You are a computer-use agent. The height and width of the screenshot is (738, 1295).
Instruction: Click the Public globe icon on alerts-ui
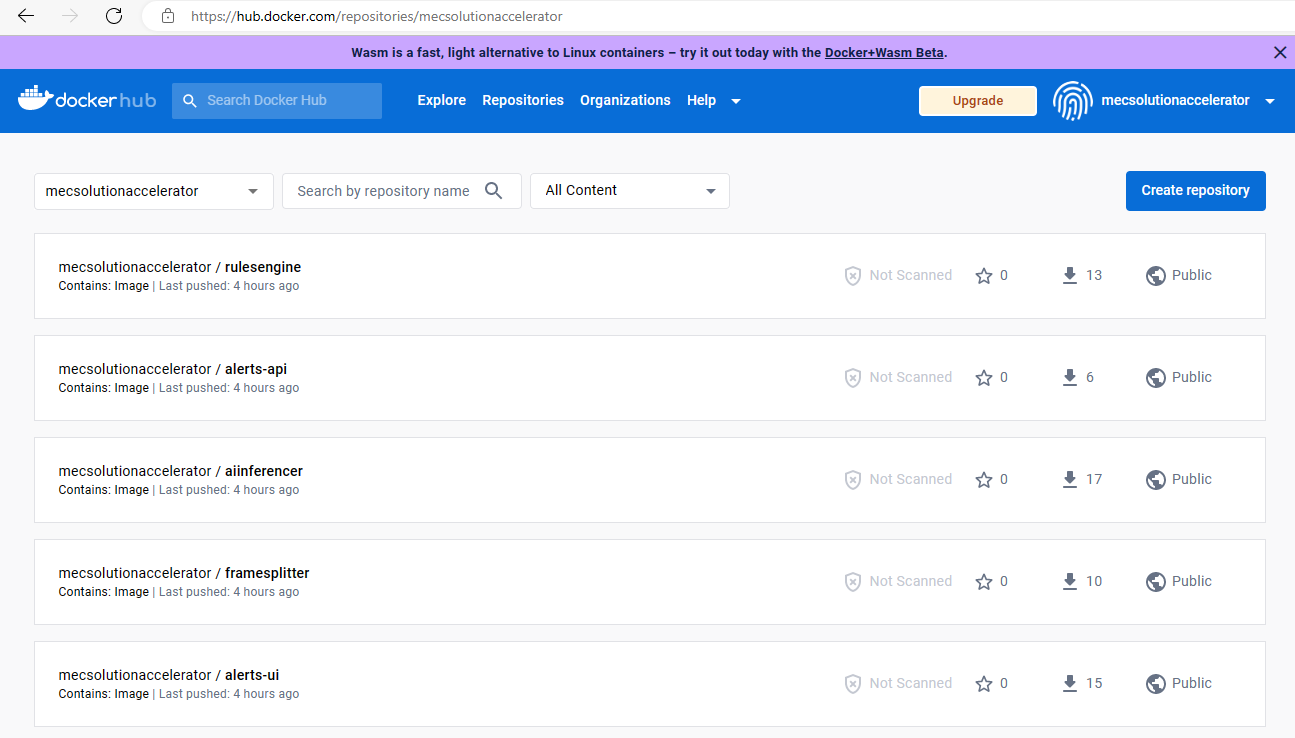click(1156, 683)
